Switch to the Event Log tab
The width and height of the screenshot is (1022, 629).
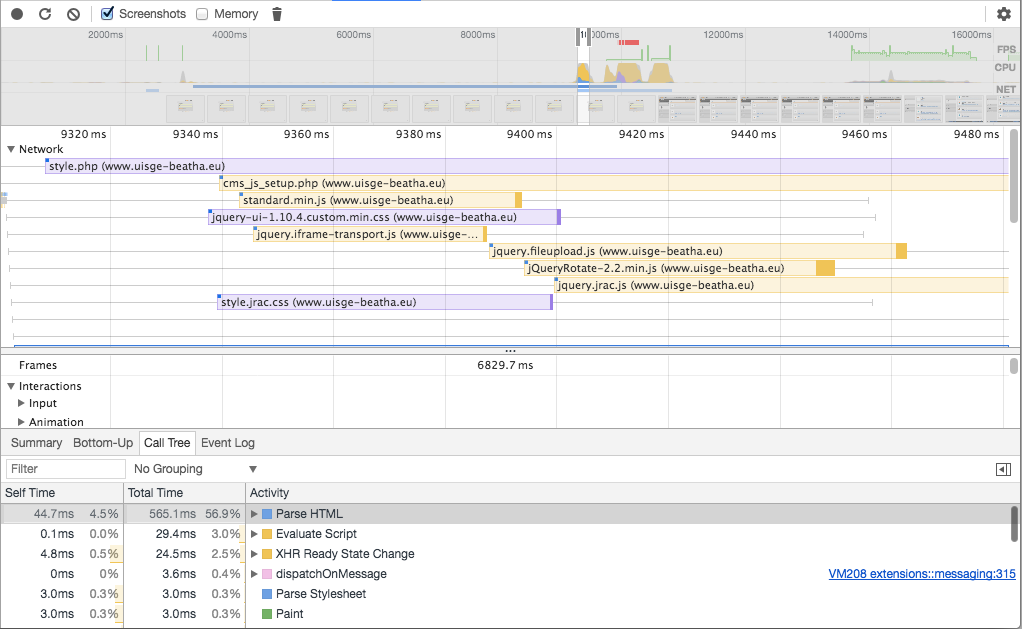coord(228,443)
